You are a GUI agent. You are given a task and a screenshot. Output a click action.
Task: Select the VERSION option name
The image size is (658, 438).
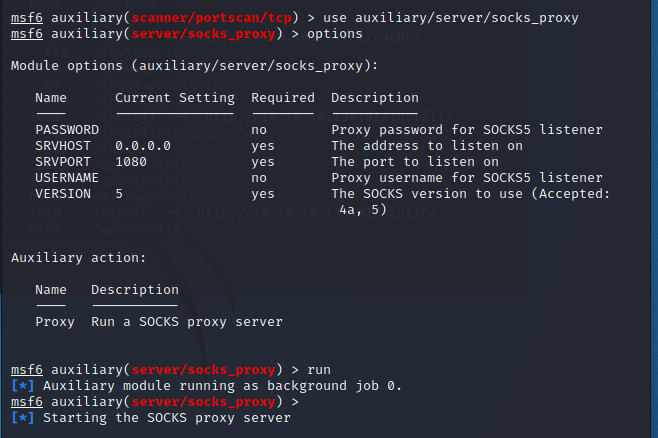(x=62, y=194)
